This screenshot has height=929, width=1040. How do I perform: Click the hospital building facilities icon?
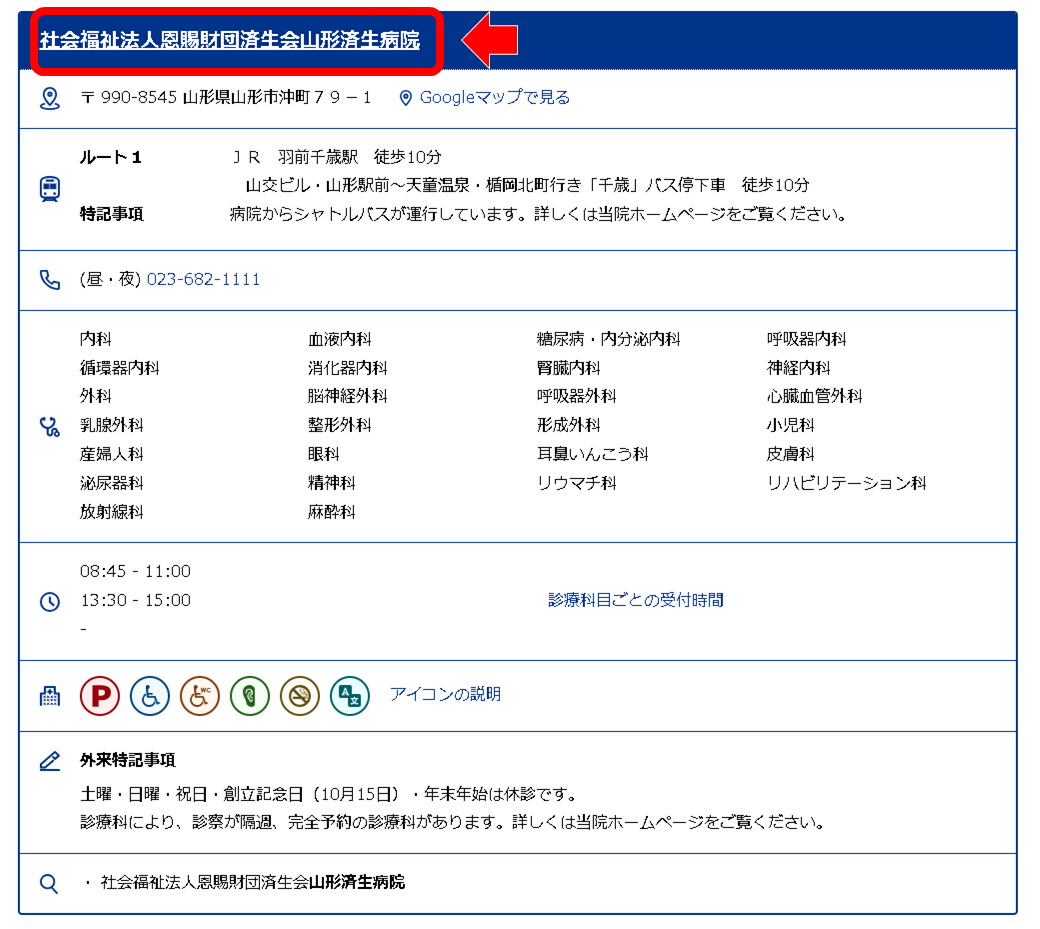[50, 696]
